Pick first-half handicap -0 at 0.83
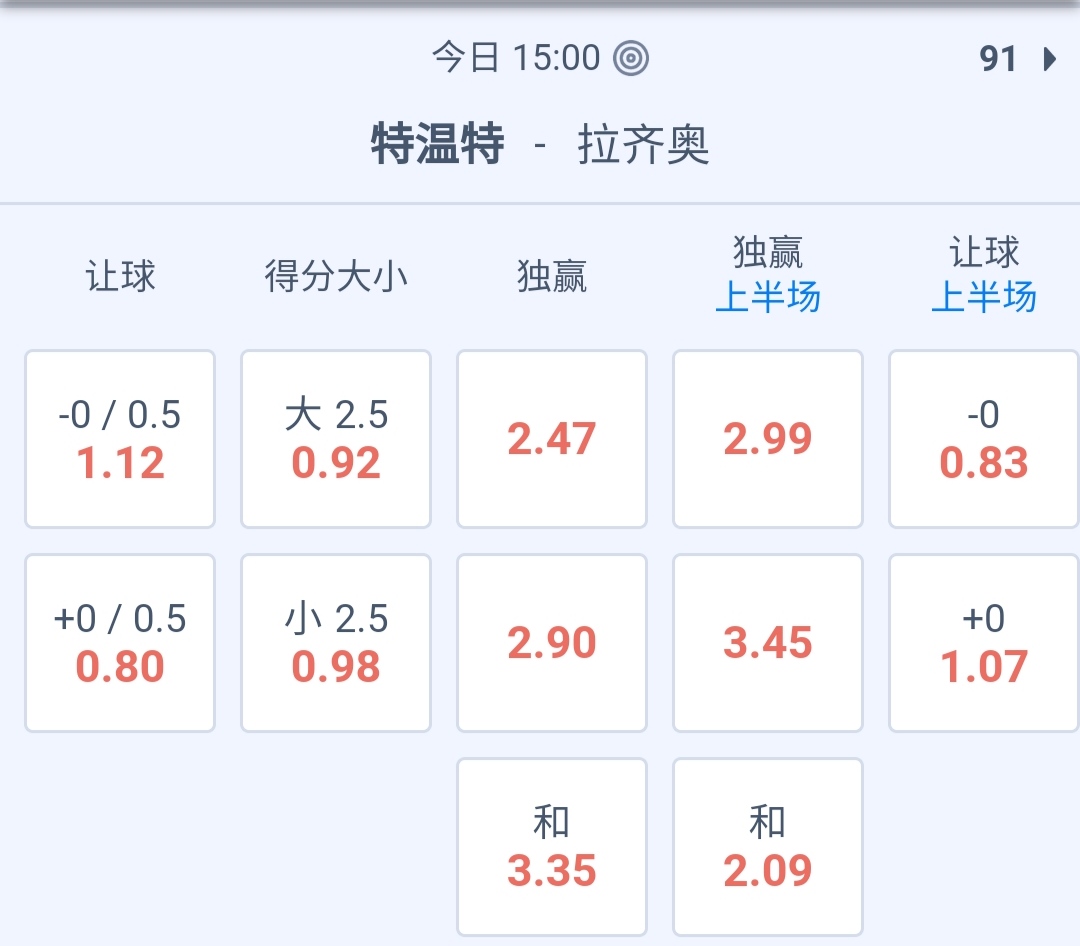 tap(984, 439)
